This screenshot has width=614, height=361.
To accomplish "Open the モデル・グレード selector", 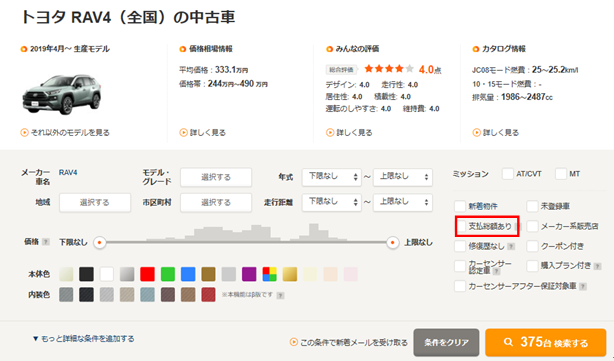I will click(216, 177).
